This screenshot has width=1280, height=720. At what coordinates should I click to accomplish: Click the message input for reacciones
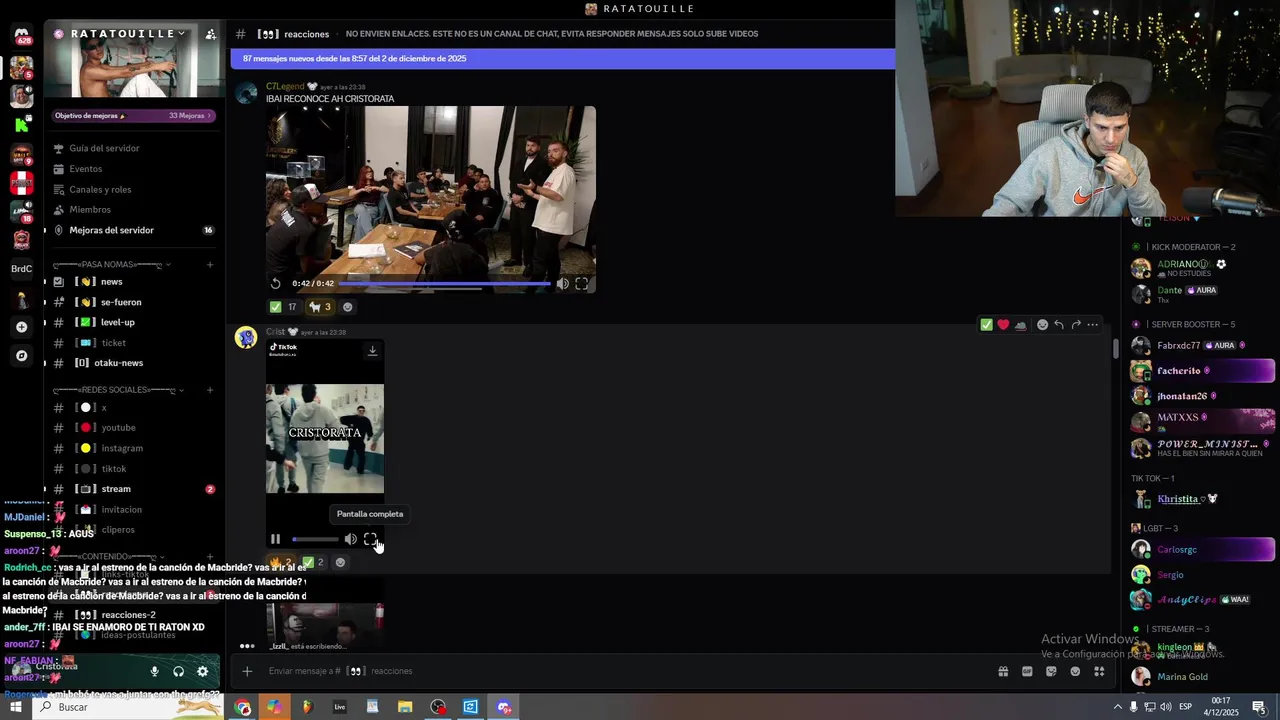(x=620, y=671)
